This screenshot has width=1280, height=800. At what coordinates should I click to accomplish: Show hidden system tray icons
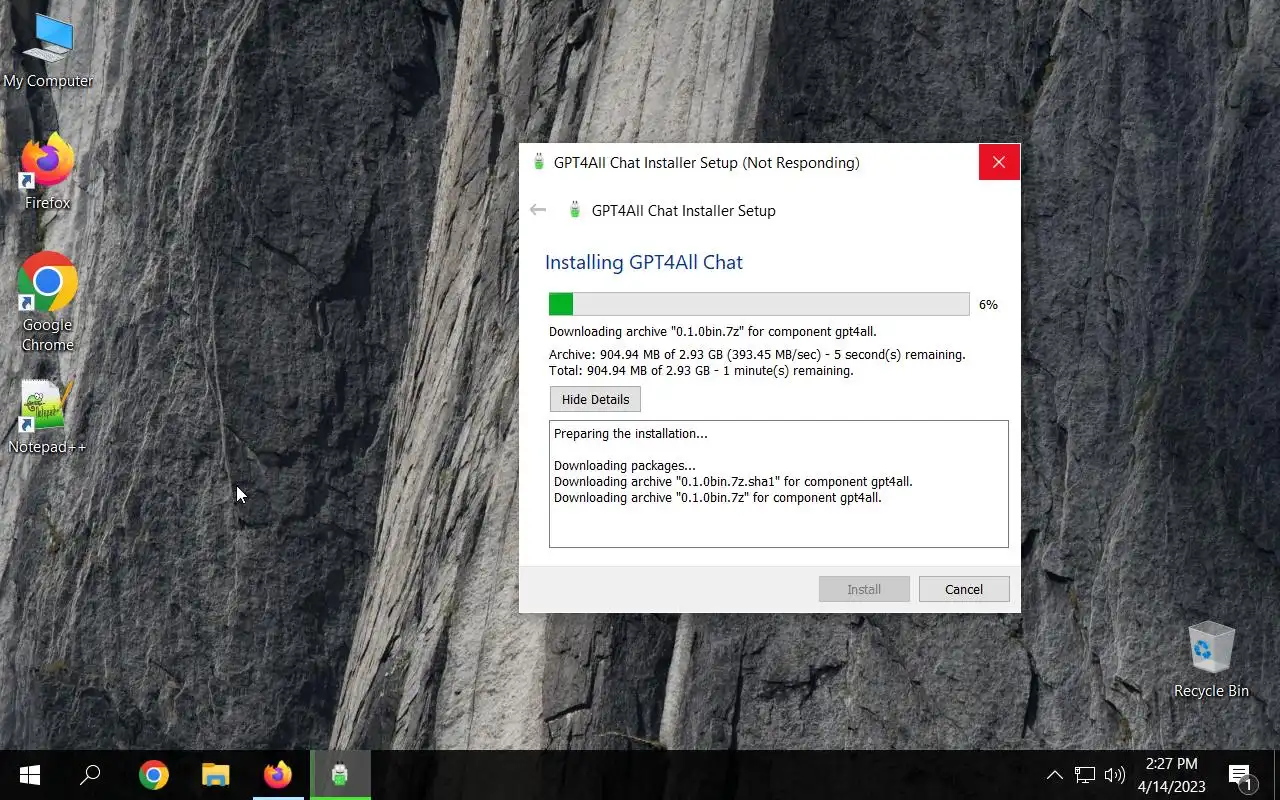click(1054, 775)
